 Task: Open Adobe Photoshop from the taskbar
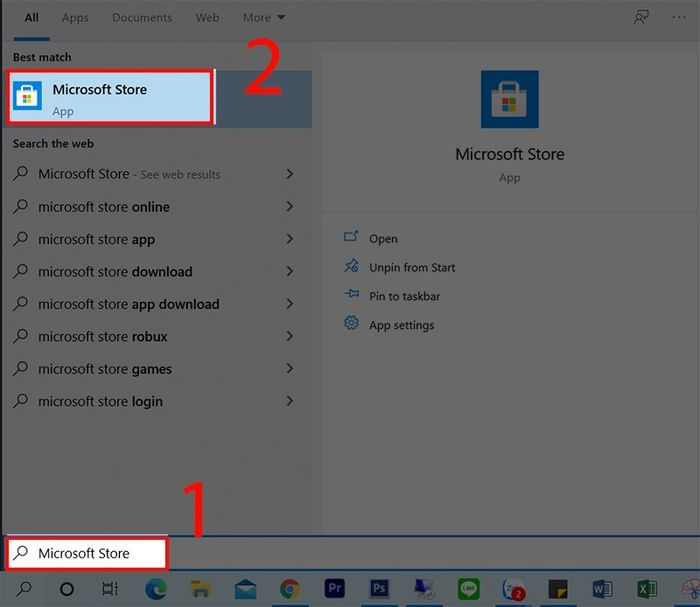[379, 588]
